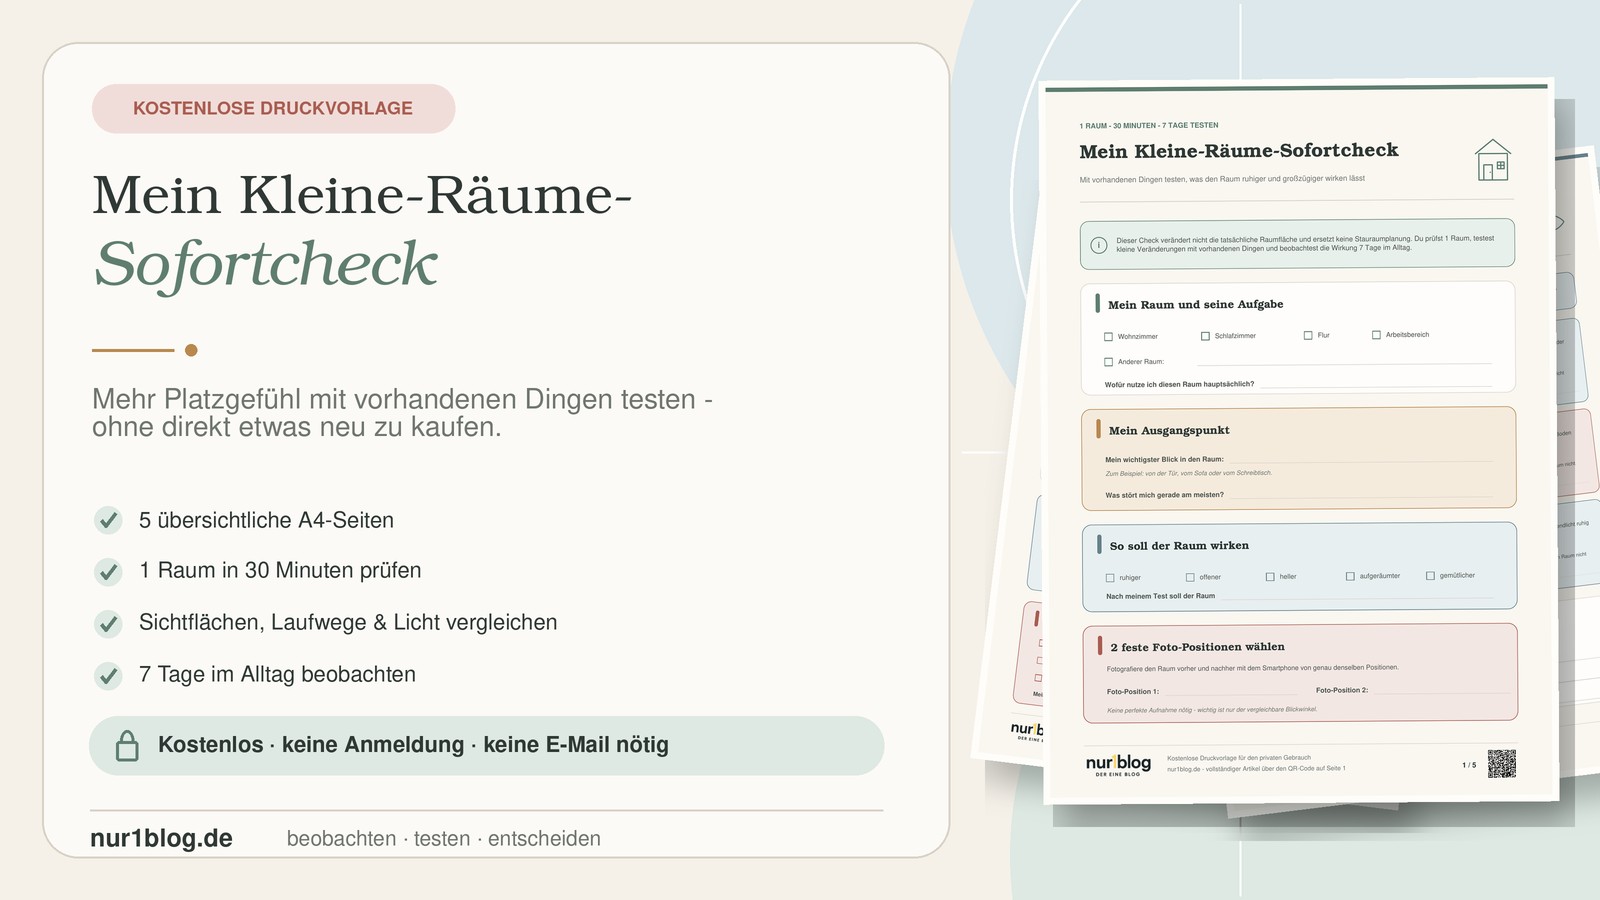
Task: Click the info circle icon in the green notice box
Action: tap(1098, 245)
